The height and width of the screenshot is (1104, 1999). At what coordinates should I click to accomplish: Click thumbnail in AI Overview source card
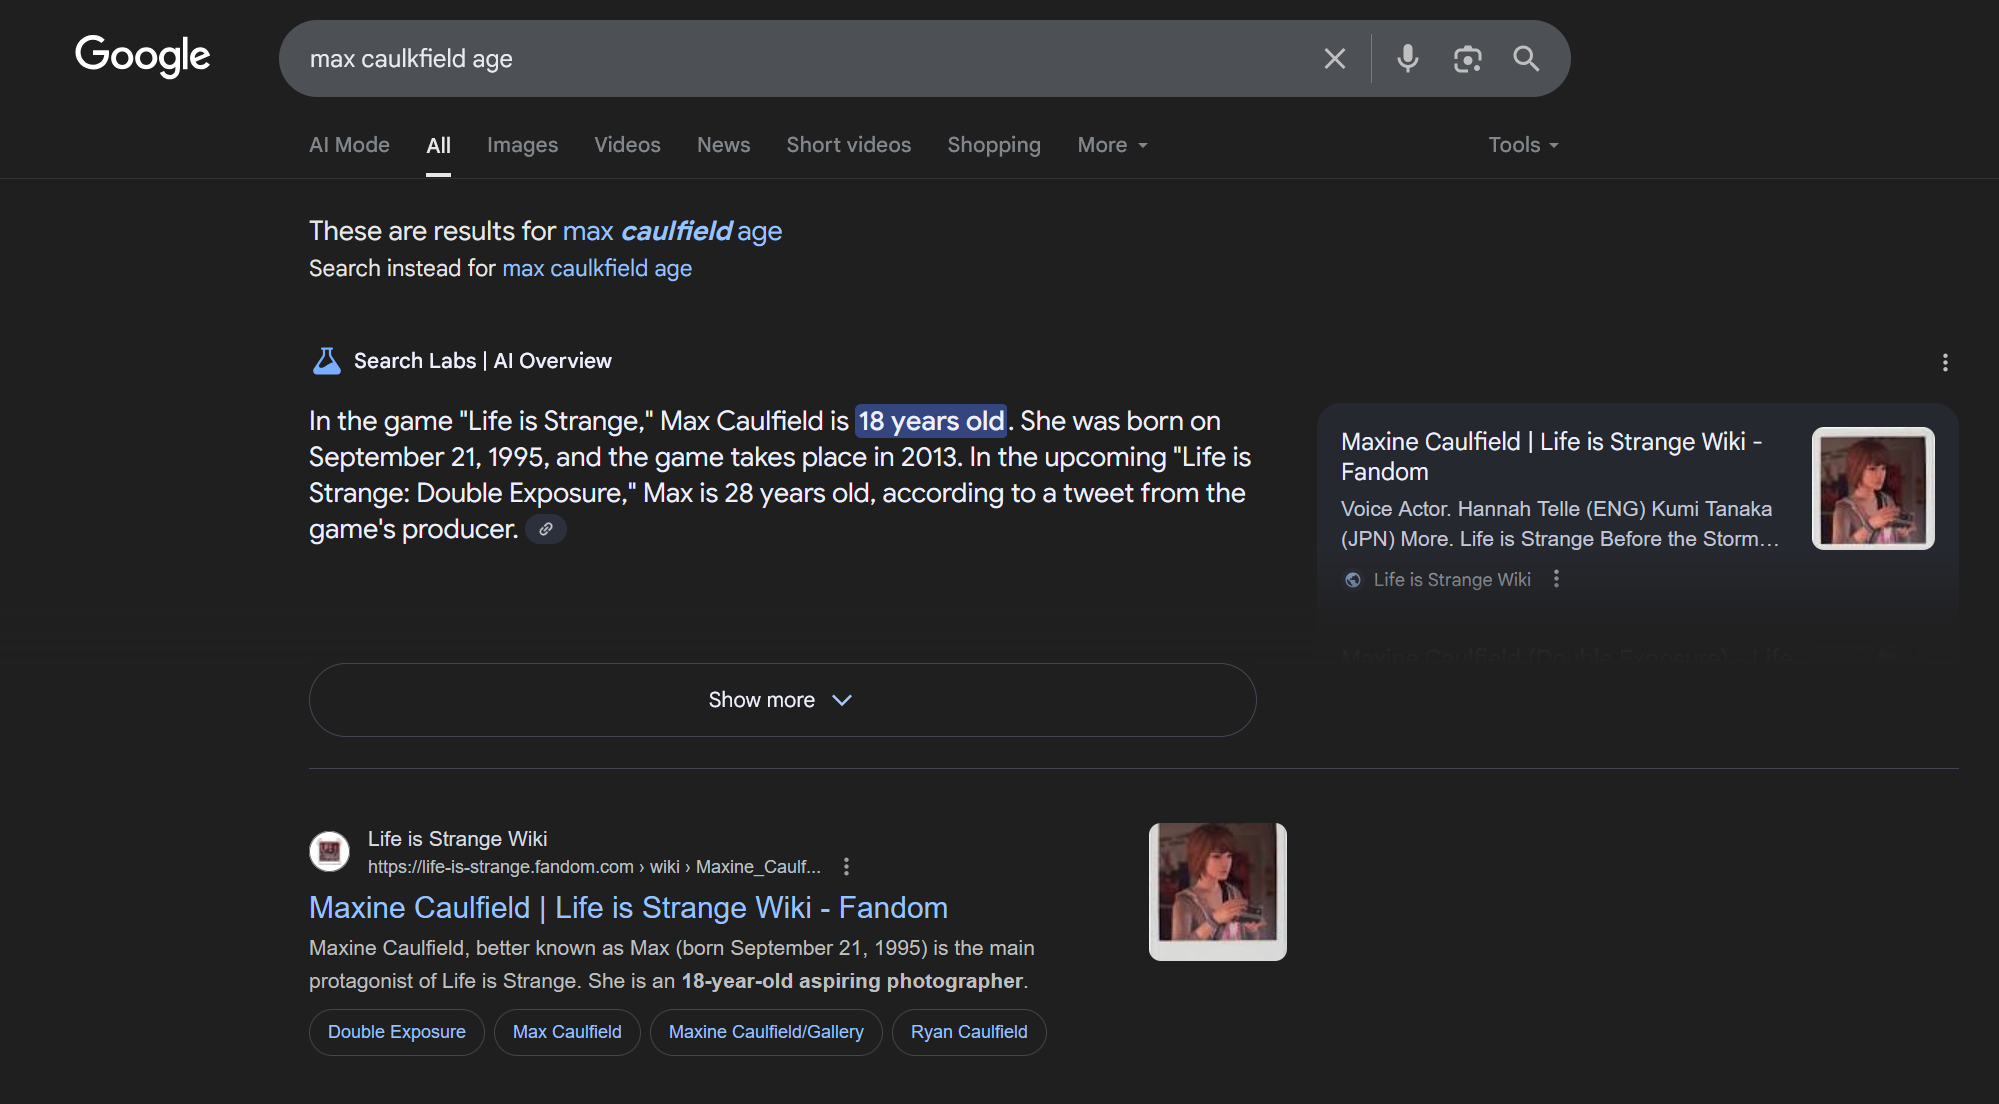[1873, 489]
